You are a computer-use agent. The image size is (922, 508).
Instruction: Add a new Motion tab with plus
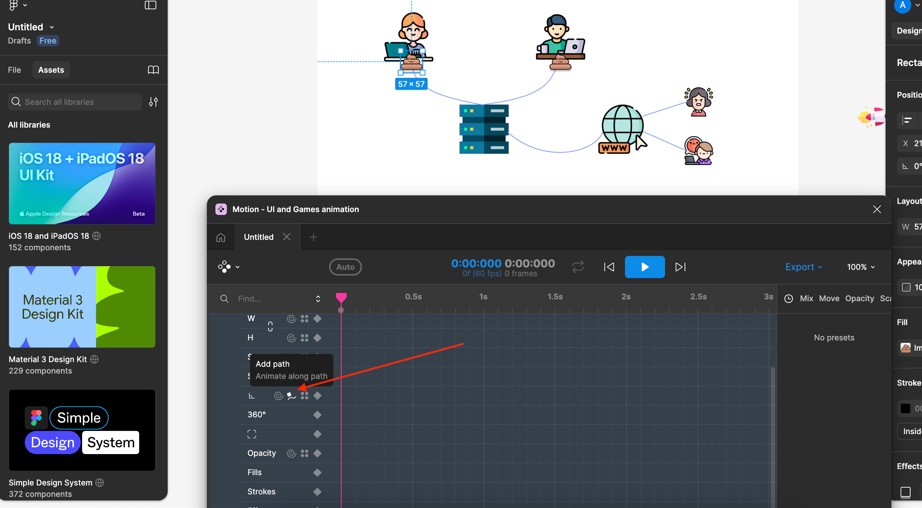pos(313,237)
